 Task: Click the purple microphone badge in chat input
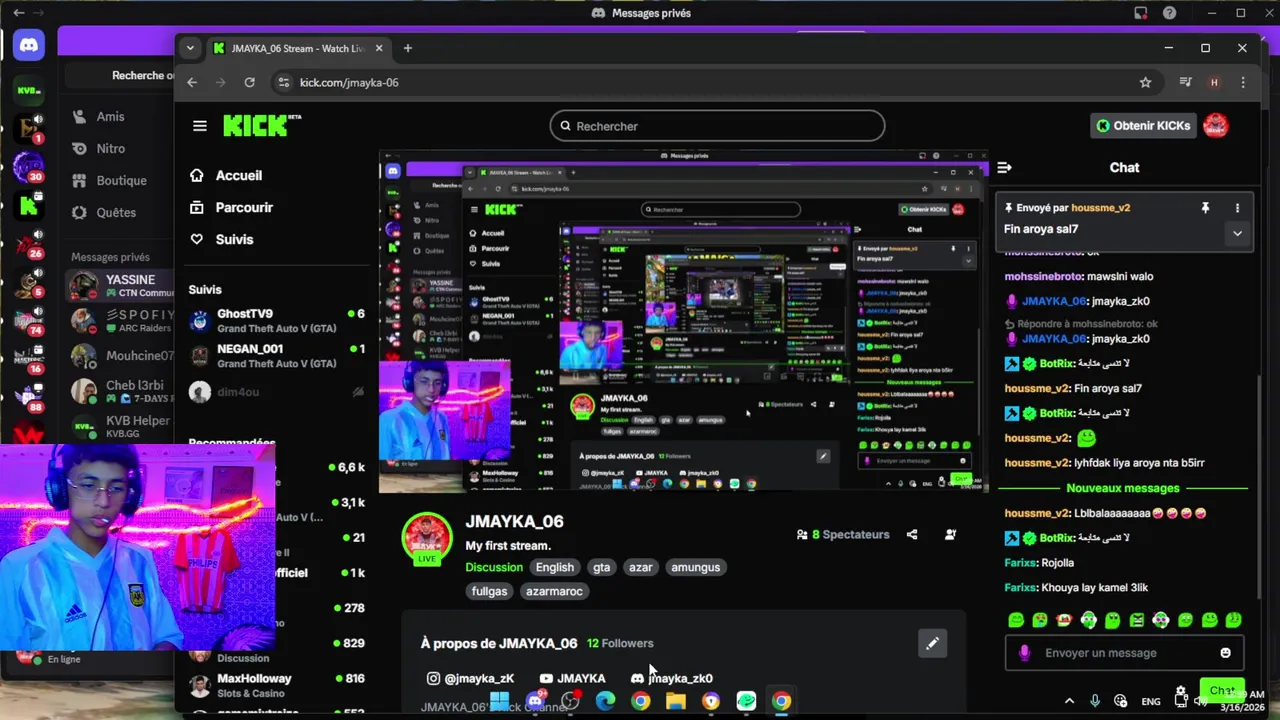(1024, 653)
